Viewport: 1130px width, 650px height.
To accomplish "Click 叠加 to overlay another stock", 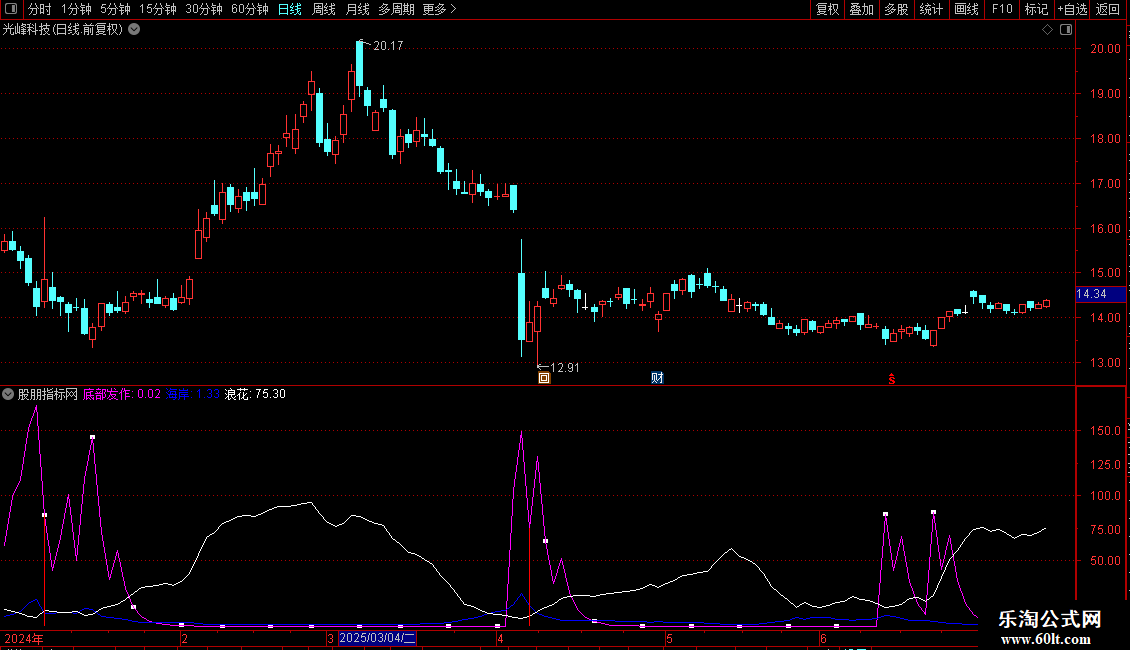I will pos(862,9).
